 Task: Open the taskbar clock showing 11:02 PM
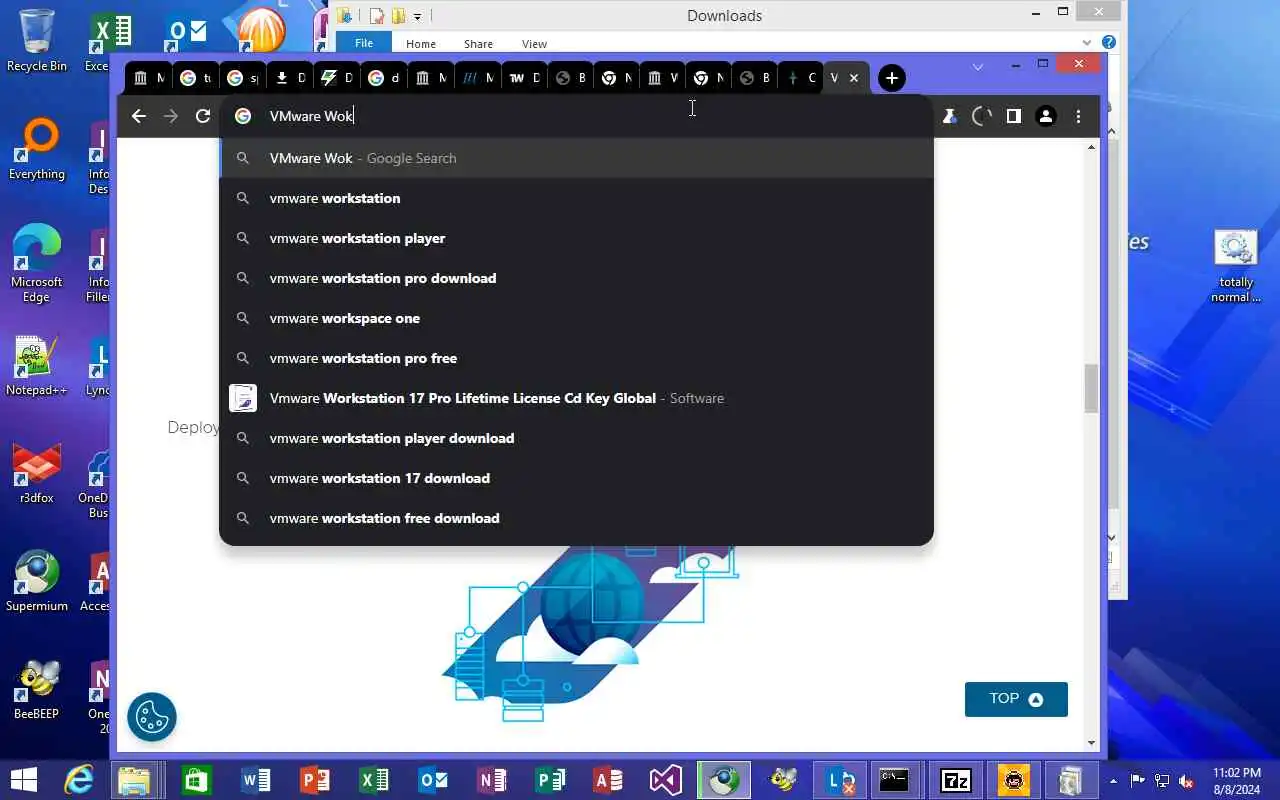1236,780
